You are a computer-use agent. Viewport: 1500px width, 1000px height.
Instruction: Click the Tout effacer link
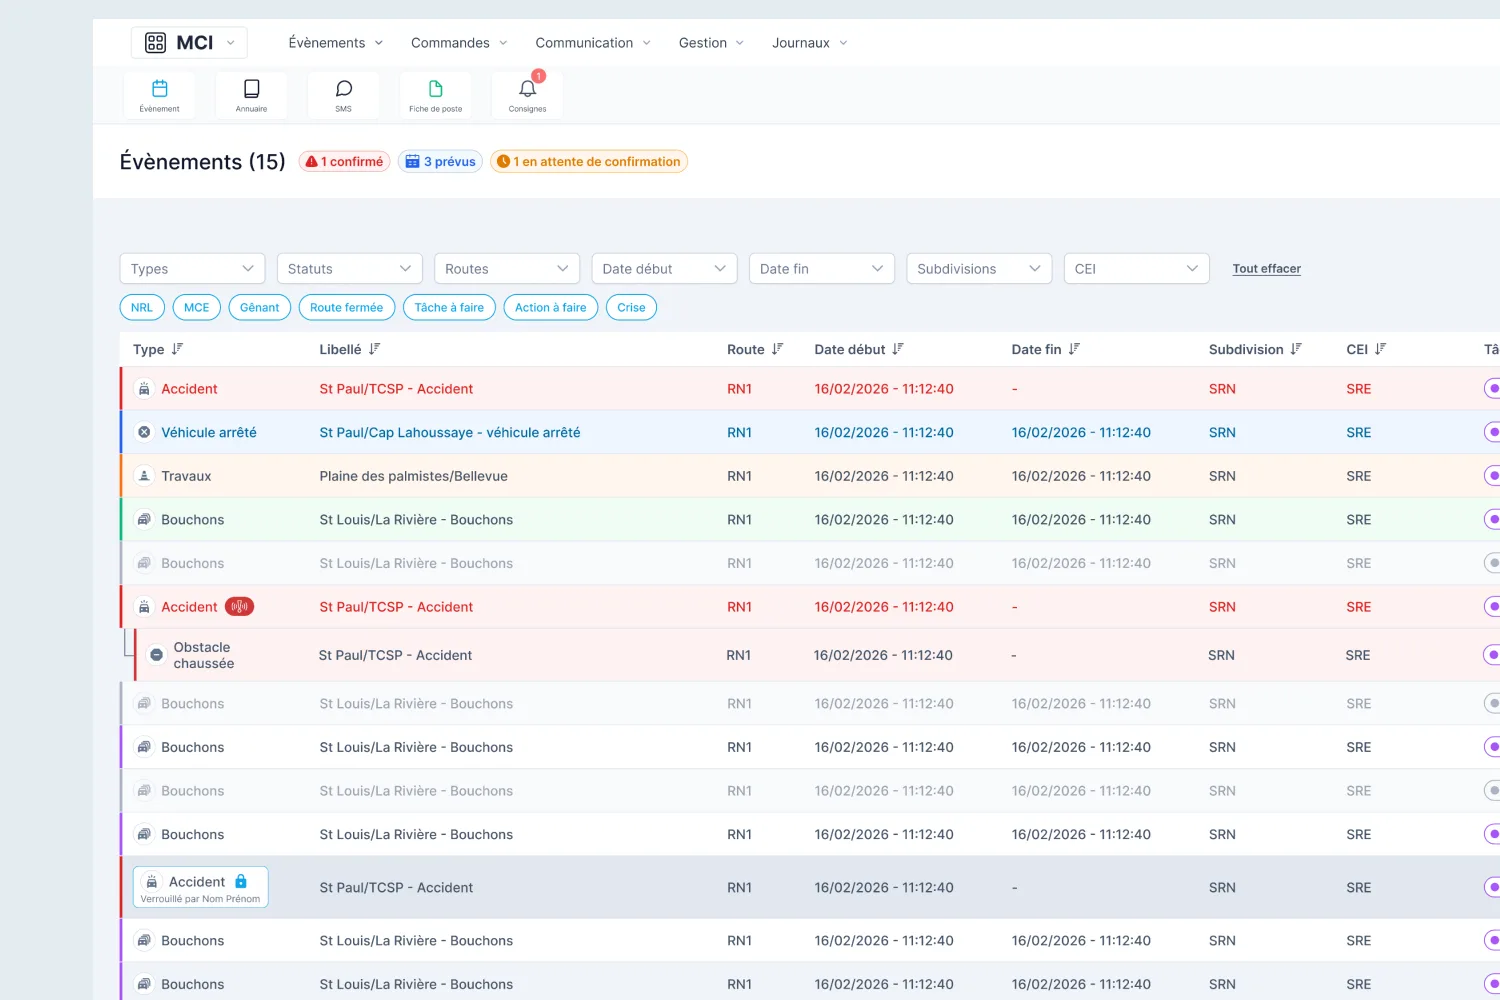[x=1267, y=269]
